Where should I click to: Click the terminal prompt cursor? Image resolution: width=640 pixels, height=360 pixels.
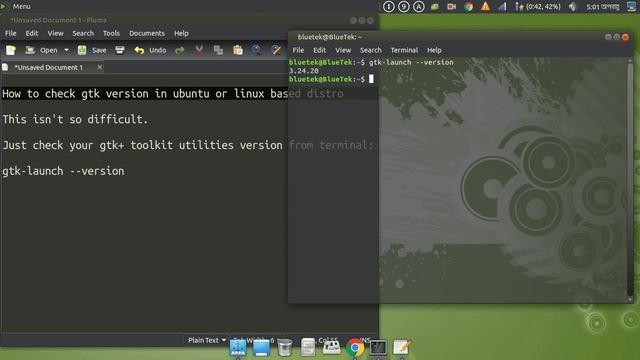coord(371,79)
